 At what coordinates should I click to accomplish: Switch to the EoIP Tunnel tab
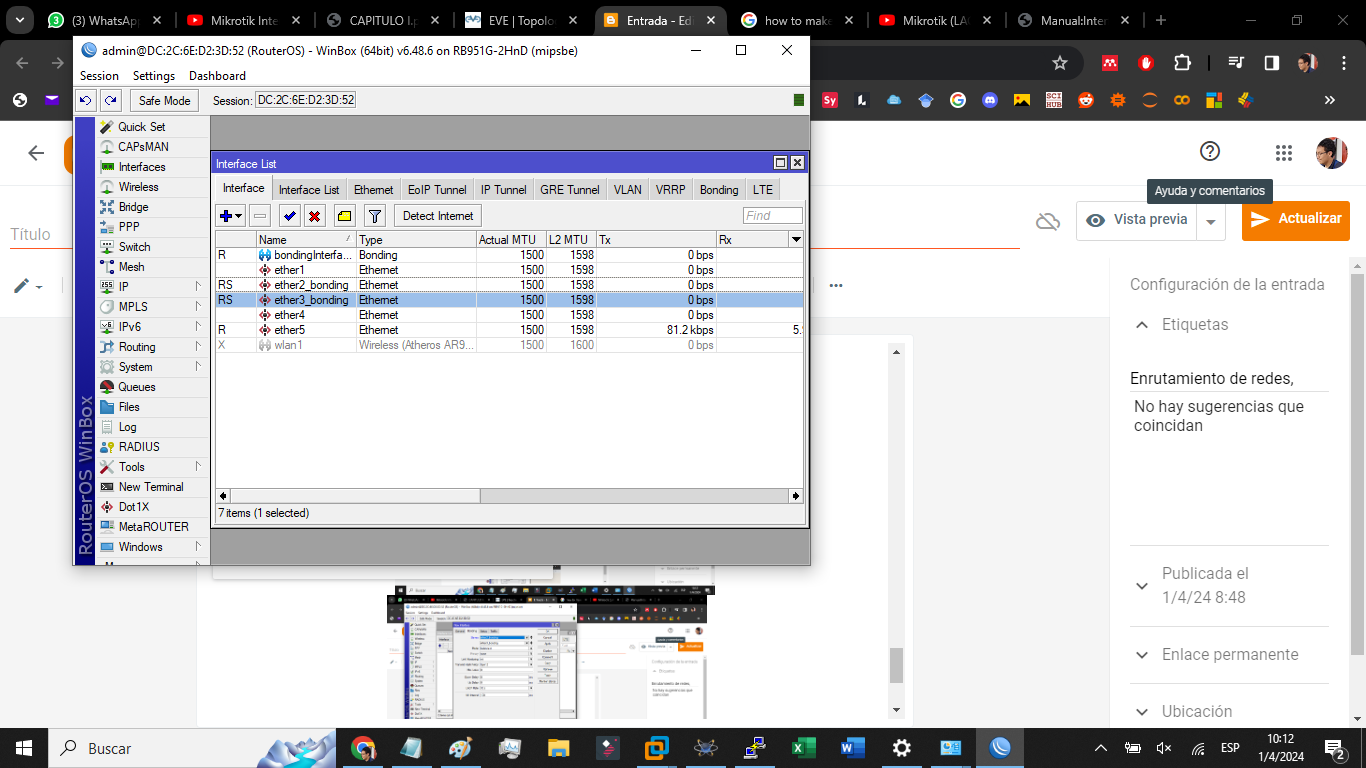437,189
